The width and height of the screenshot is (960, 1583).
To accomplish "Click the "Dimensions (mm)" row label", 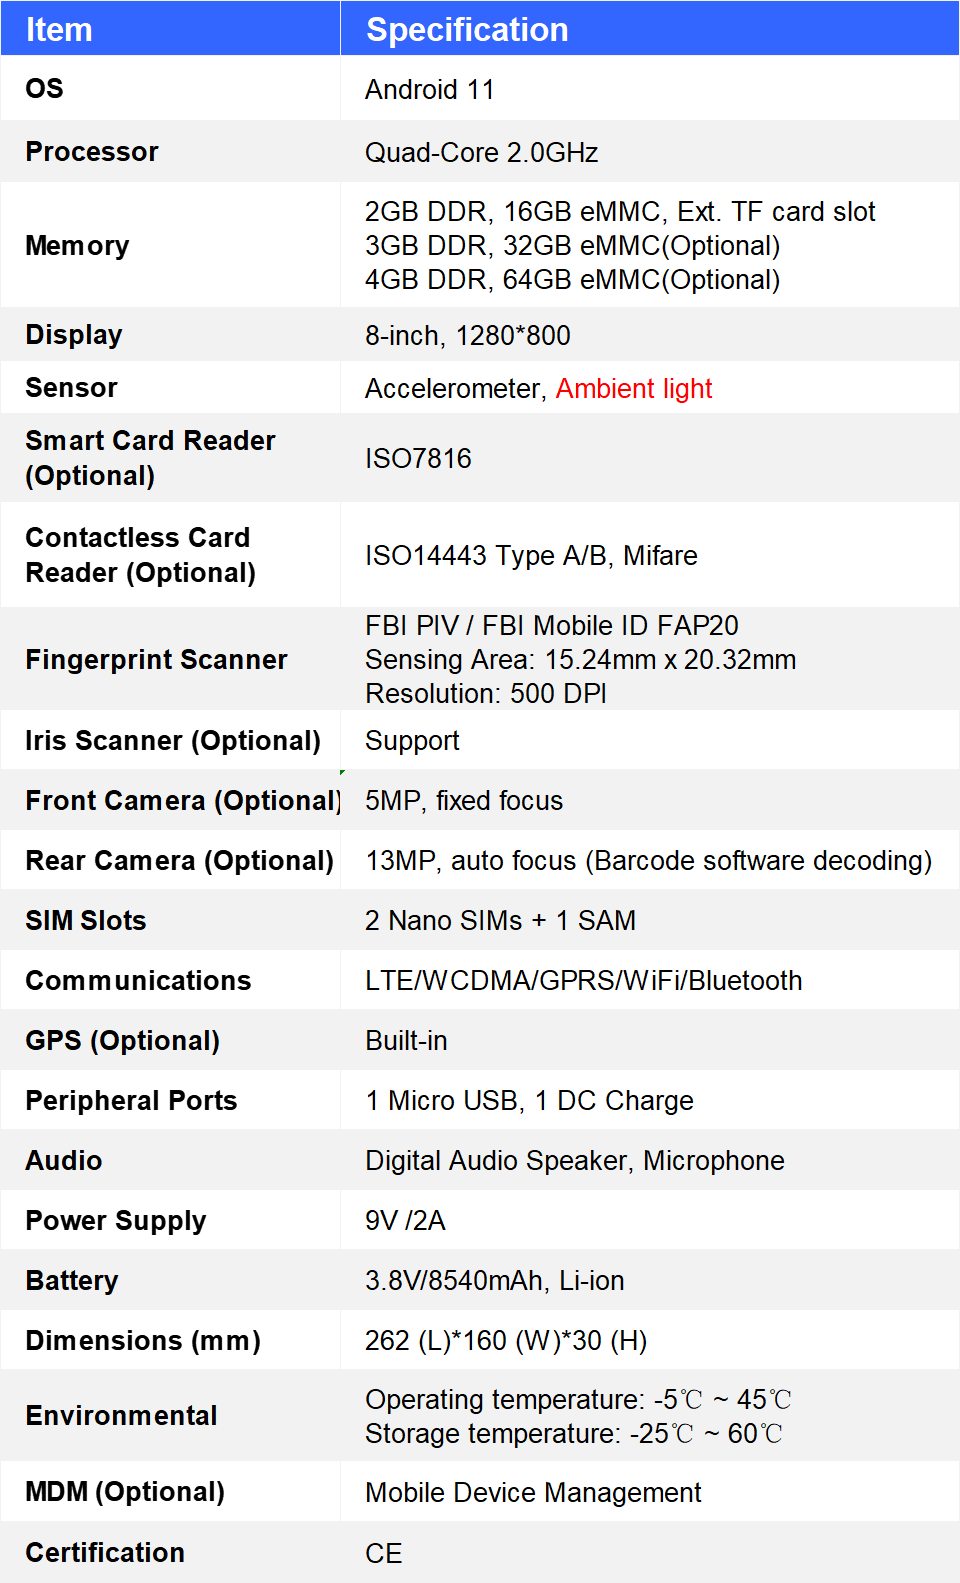I will (x=143, y=1341).
